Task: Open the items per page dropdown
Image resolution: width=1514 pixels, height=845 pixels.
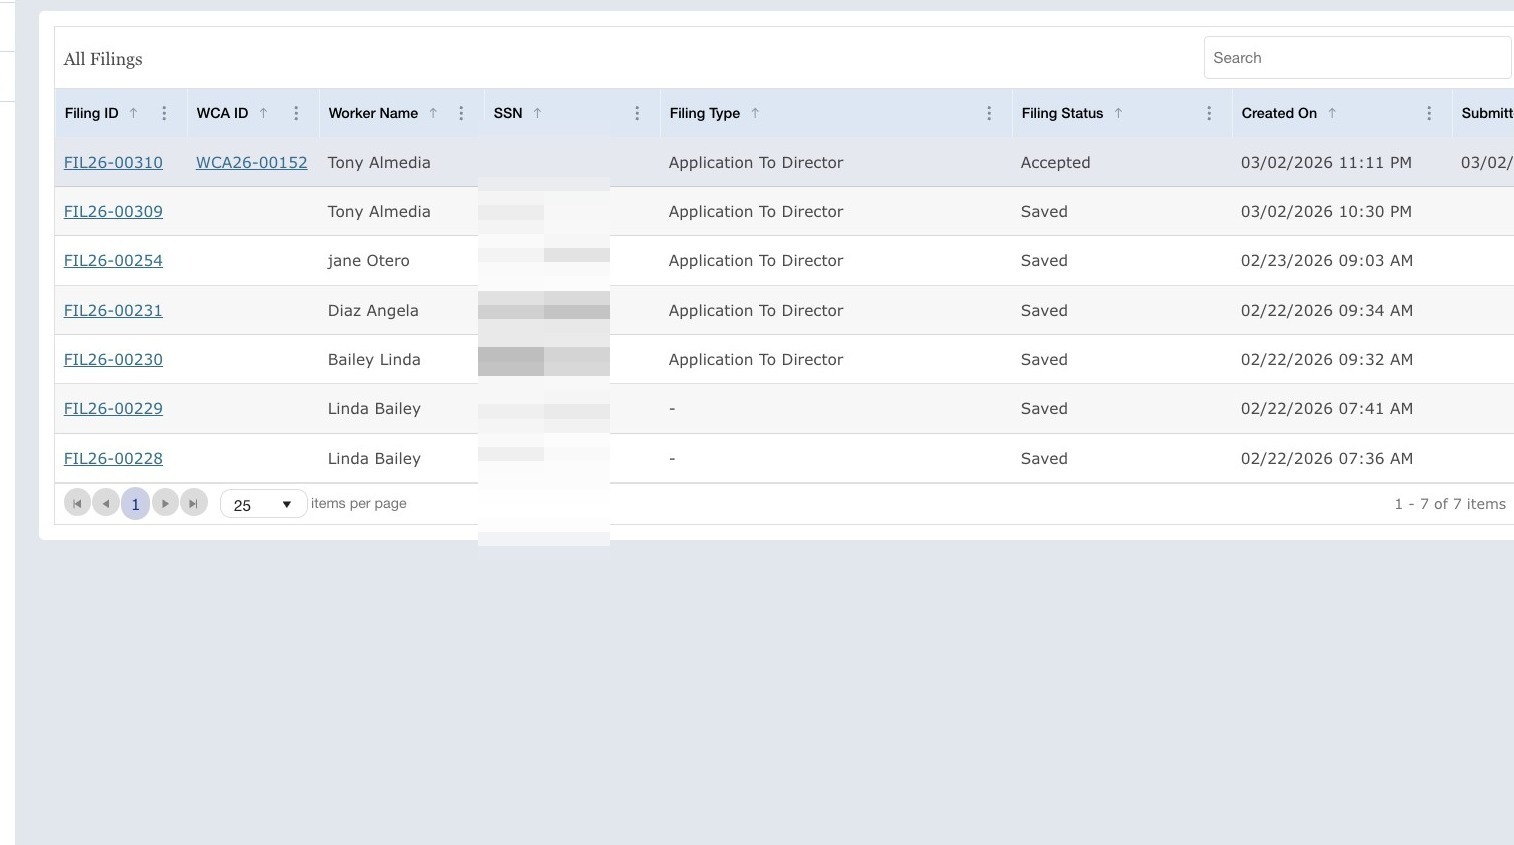Action: click(263, 504)
